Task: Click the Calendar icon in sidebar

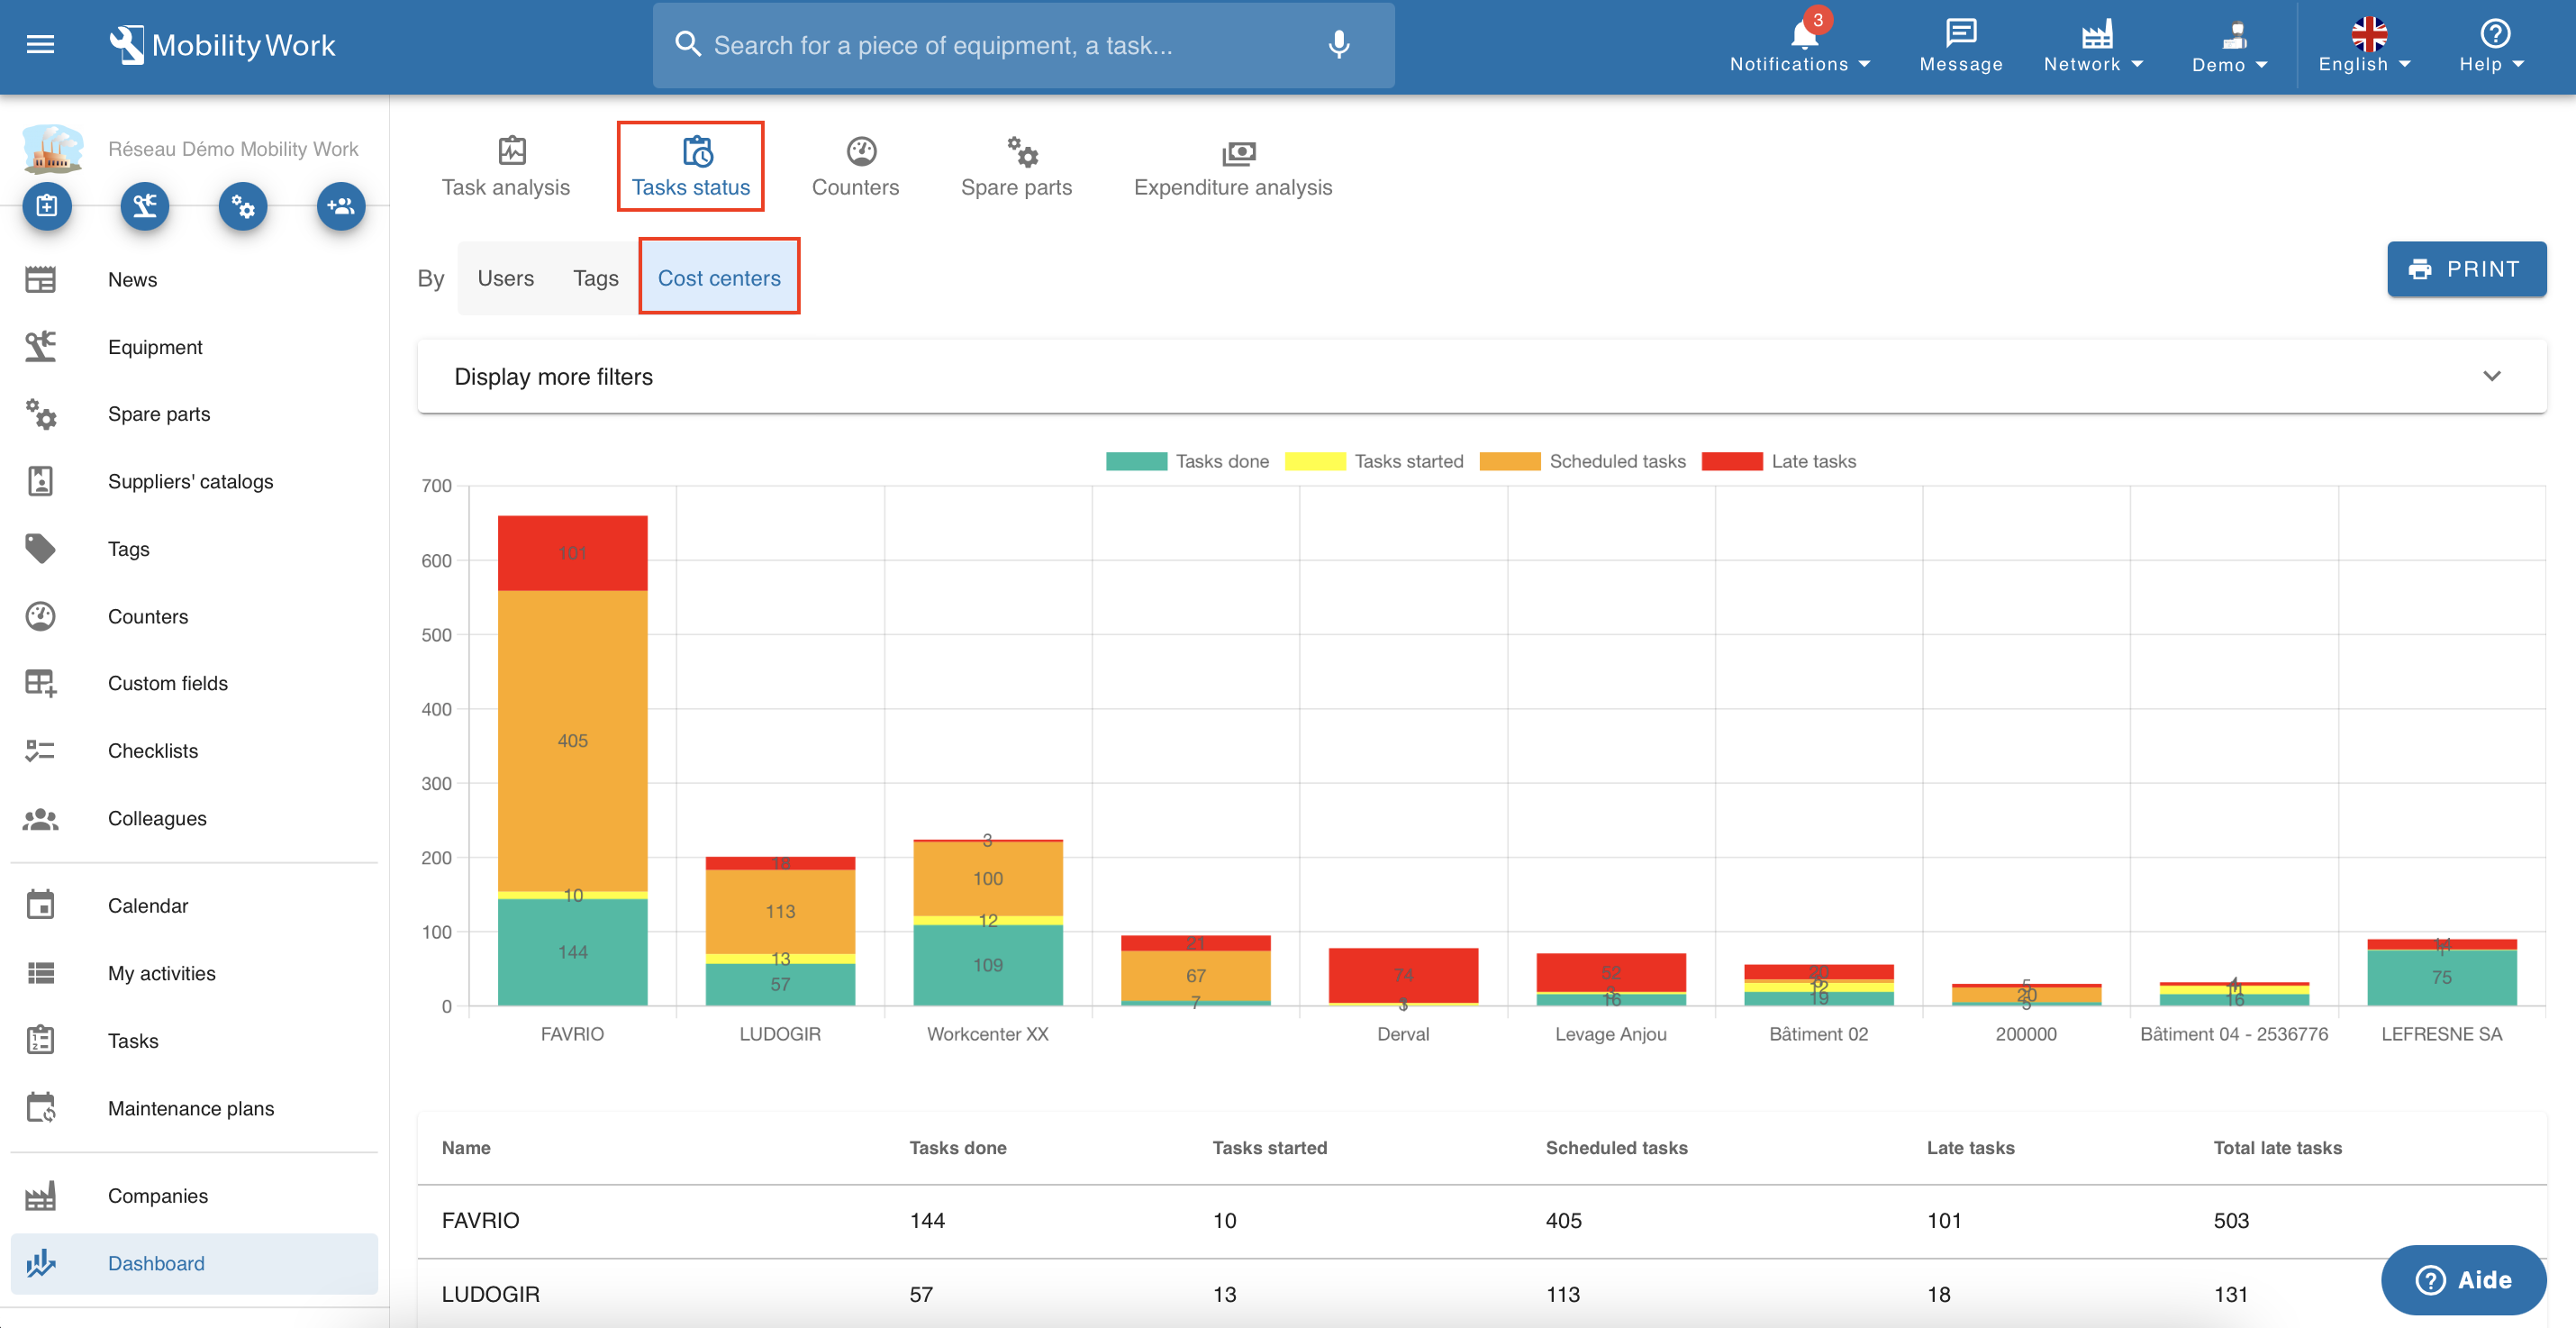Action: pos(40,905)
